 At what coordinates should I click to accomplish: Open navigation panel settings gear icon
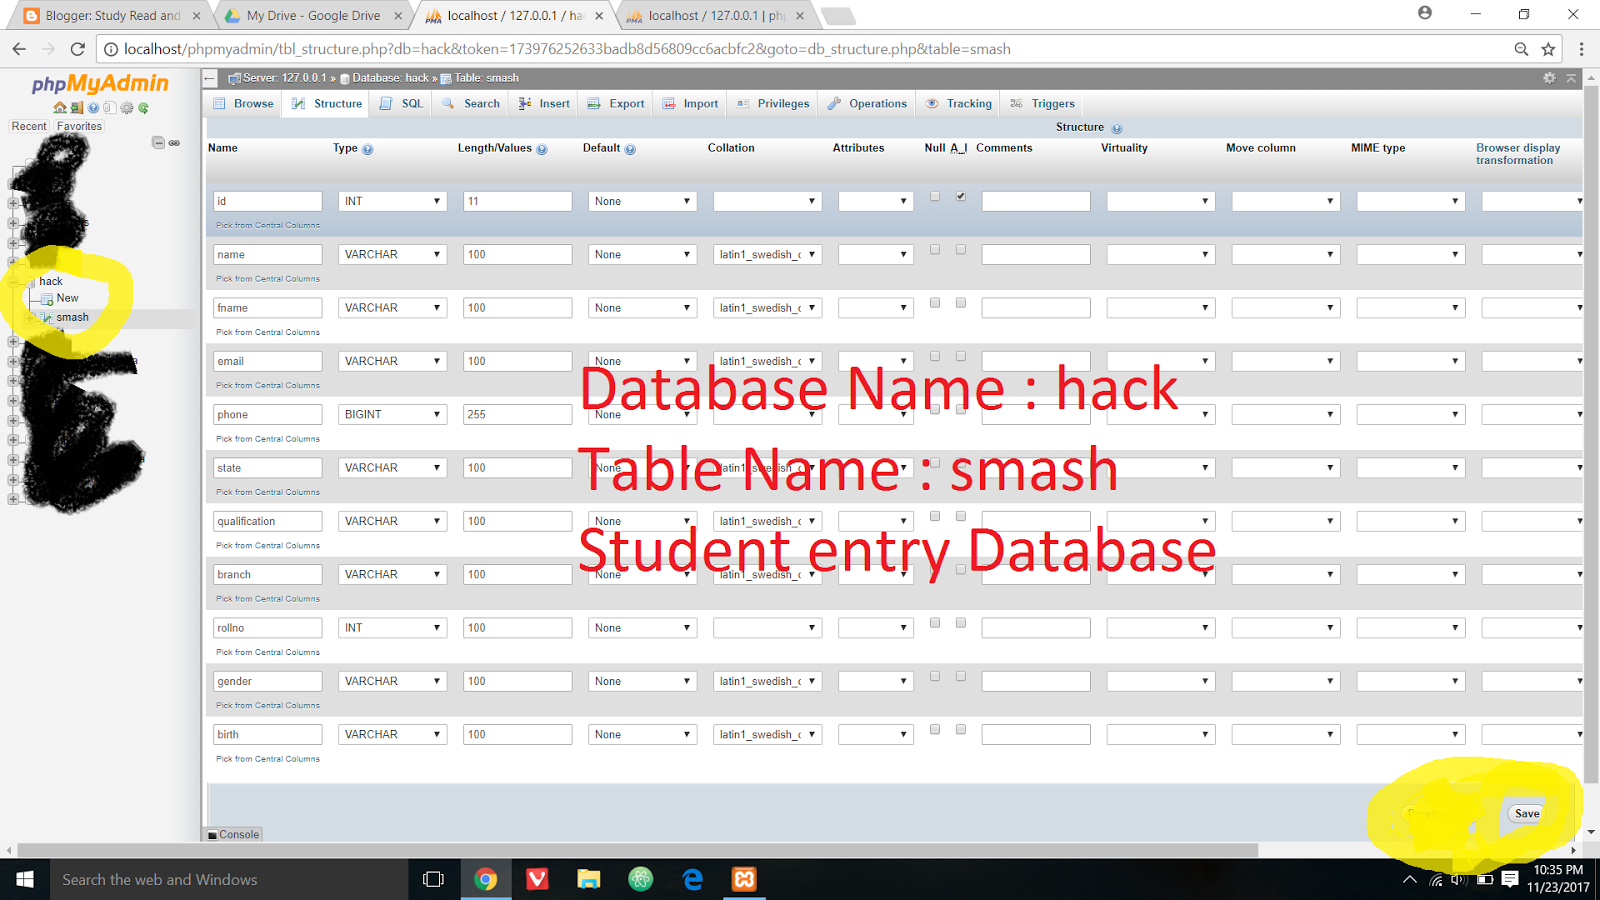(x=127, y=108)
